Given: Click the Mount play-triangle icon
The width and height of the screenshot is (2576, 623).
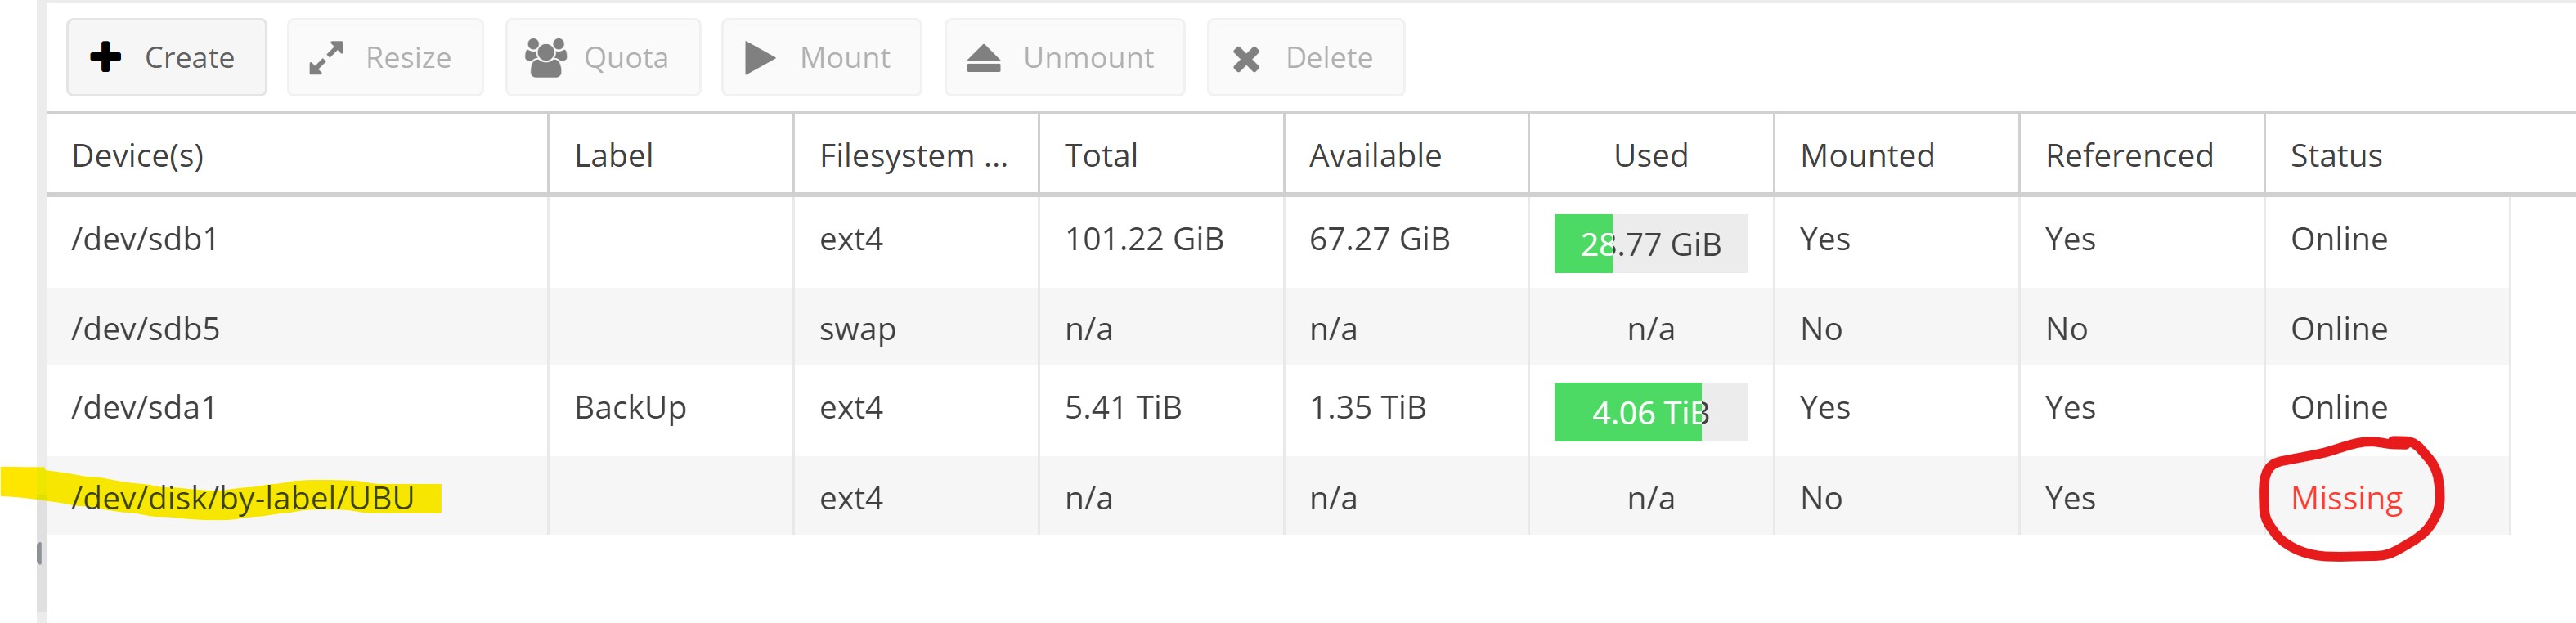Looking at the screenshot, I should pos(760,58).
